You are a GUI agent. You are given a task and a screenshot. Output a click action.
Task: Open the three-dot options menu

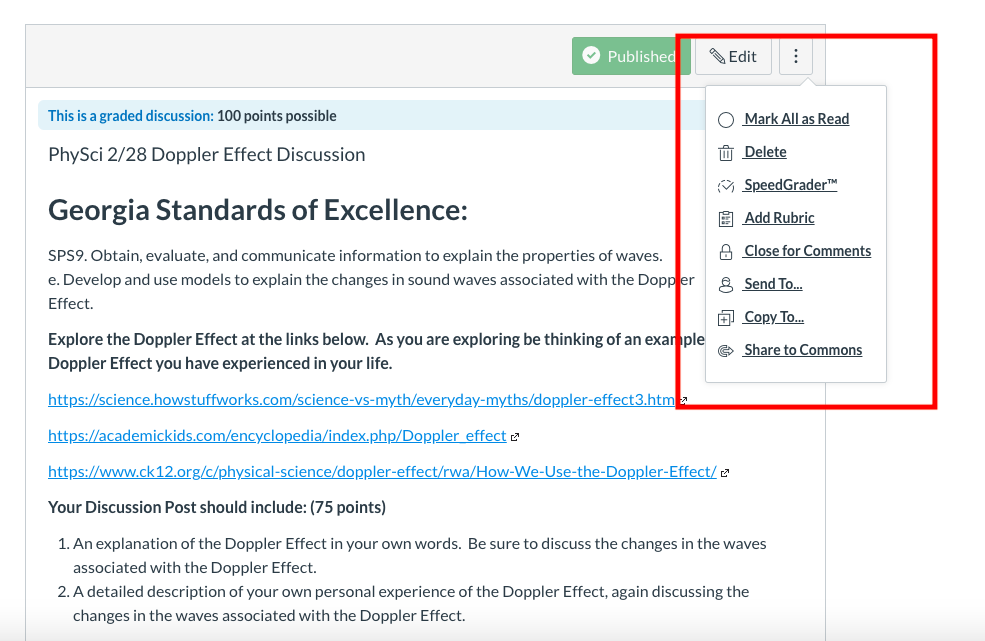(796, 56)
